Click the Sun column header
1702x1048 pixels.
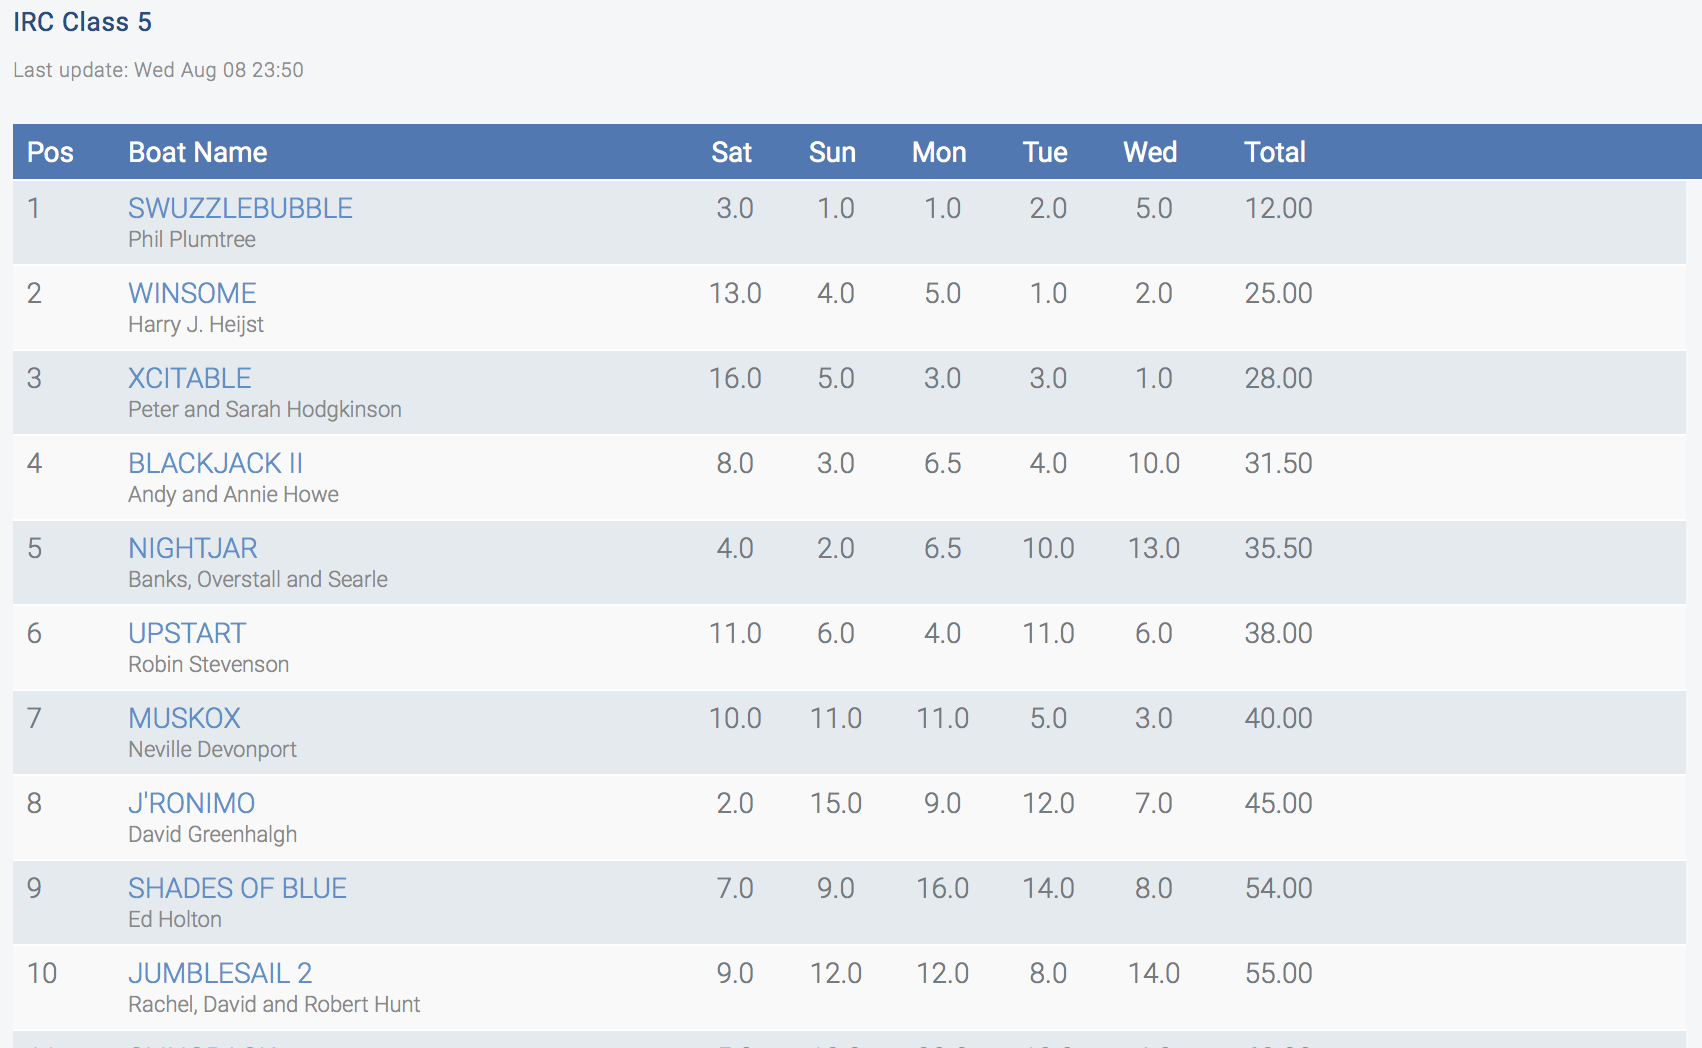pos(832,152)
